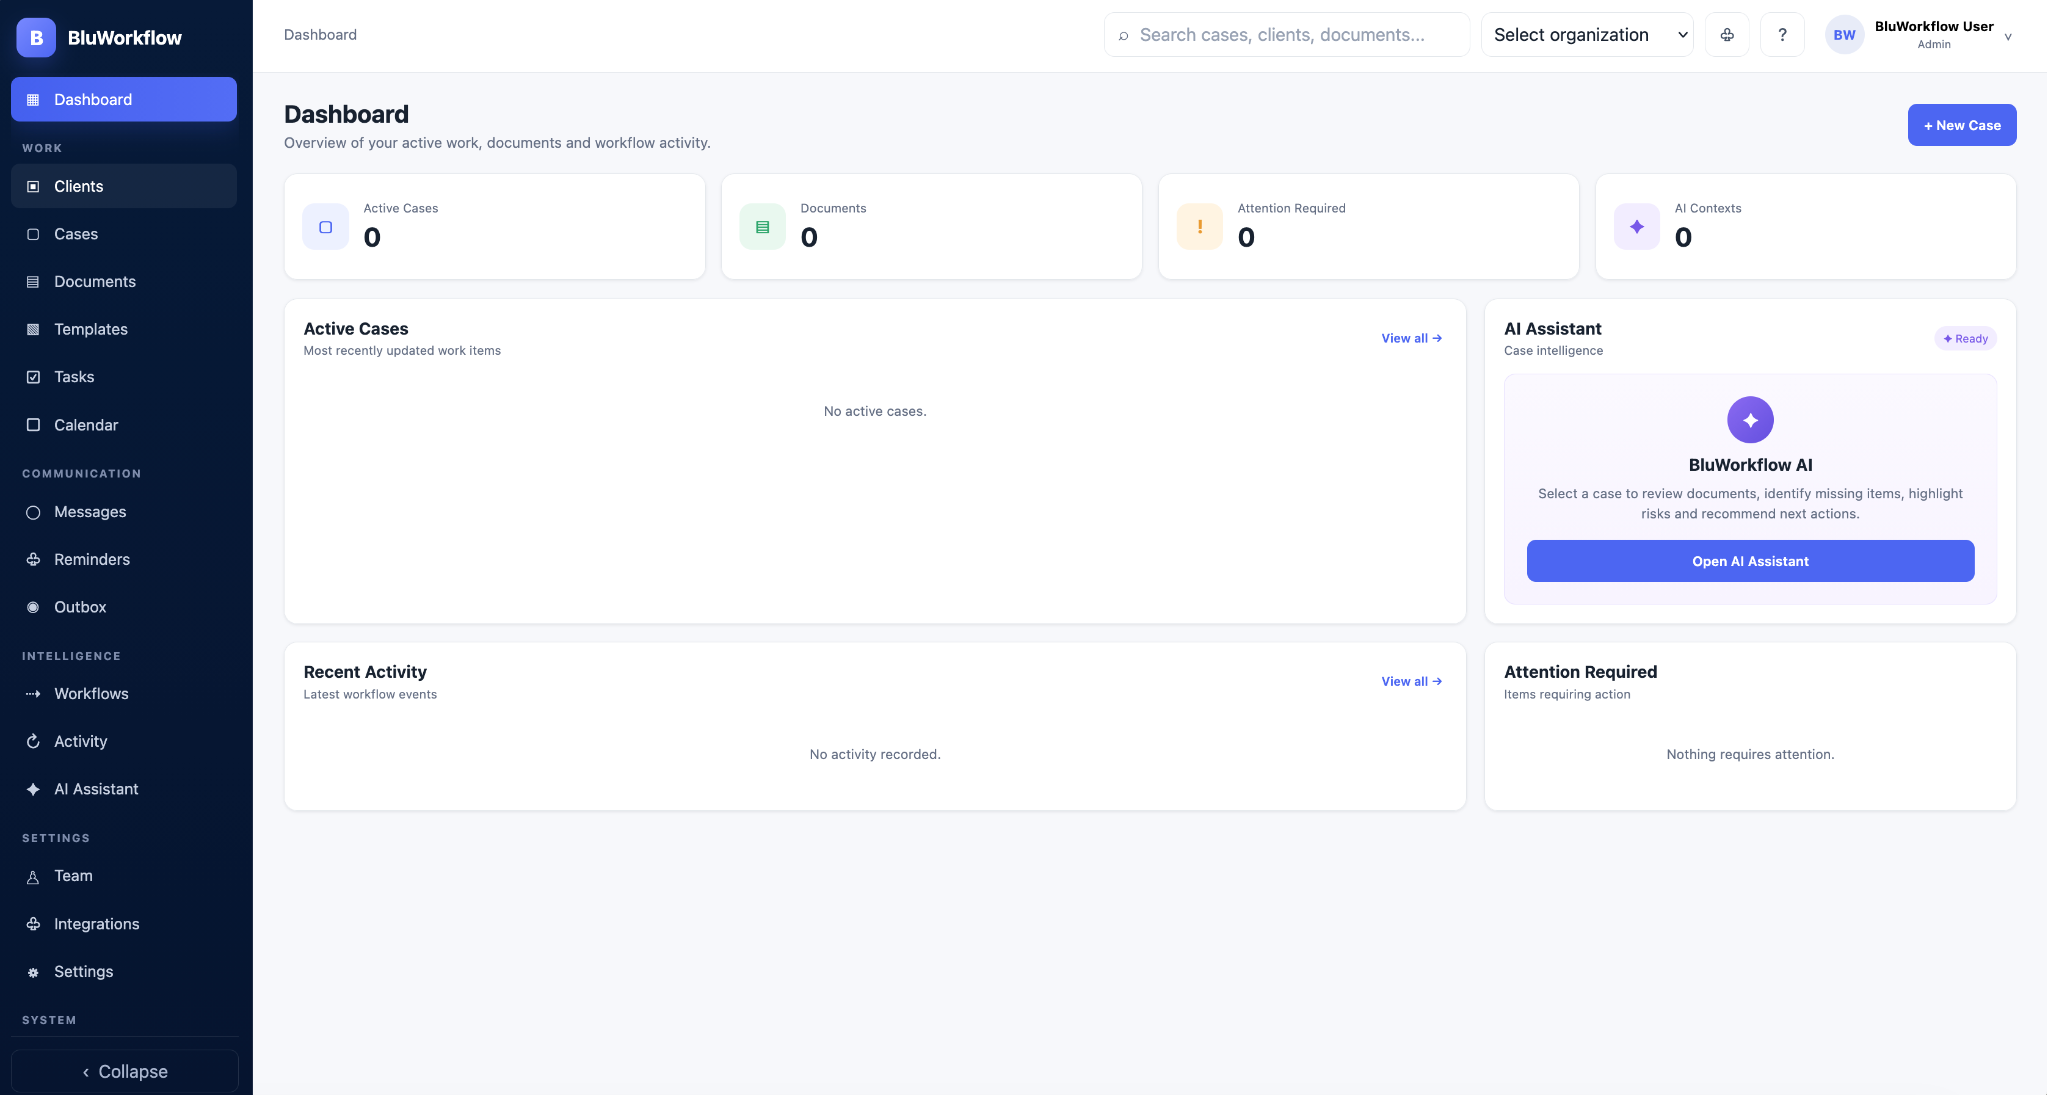Open Workflows section
Screen dimensions: 2047x1095
point(124,694)
